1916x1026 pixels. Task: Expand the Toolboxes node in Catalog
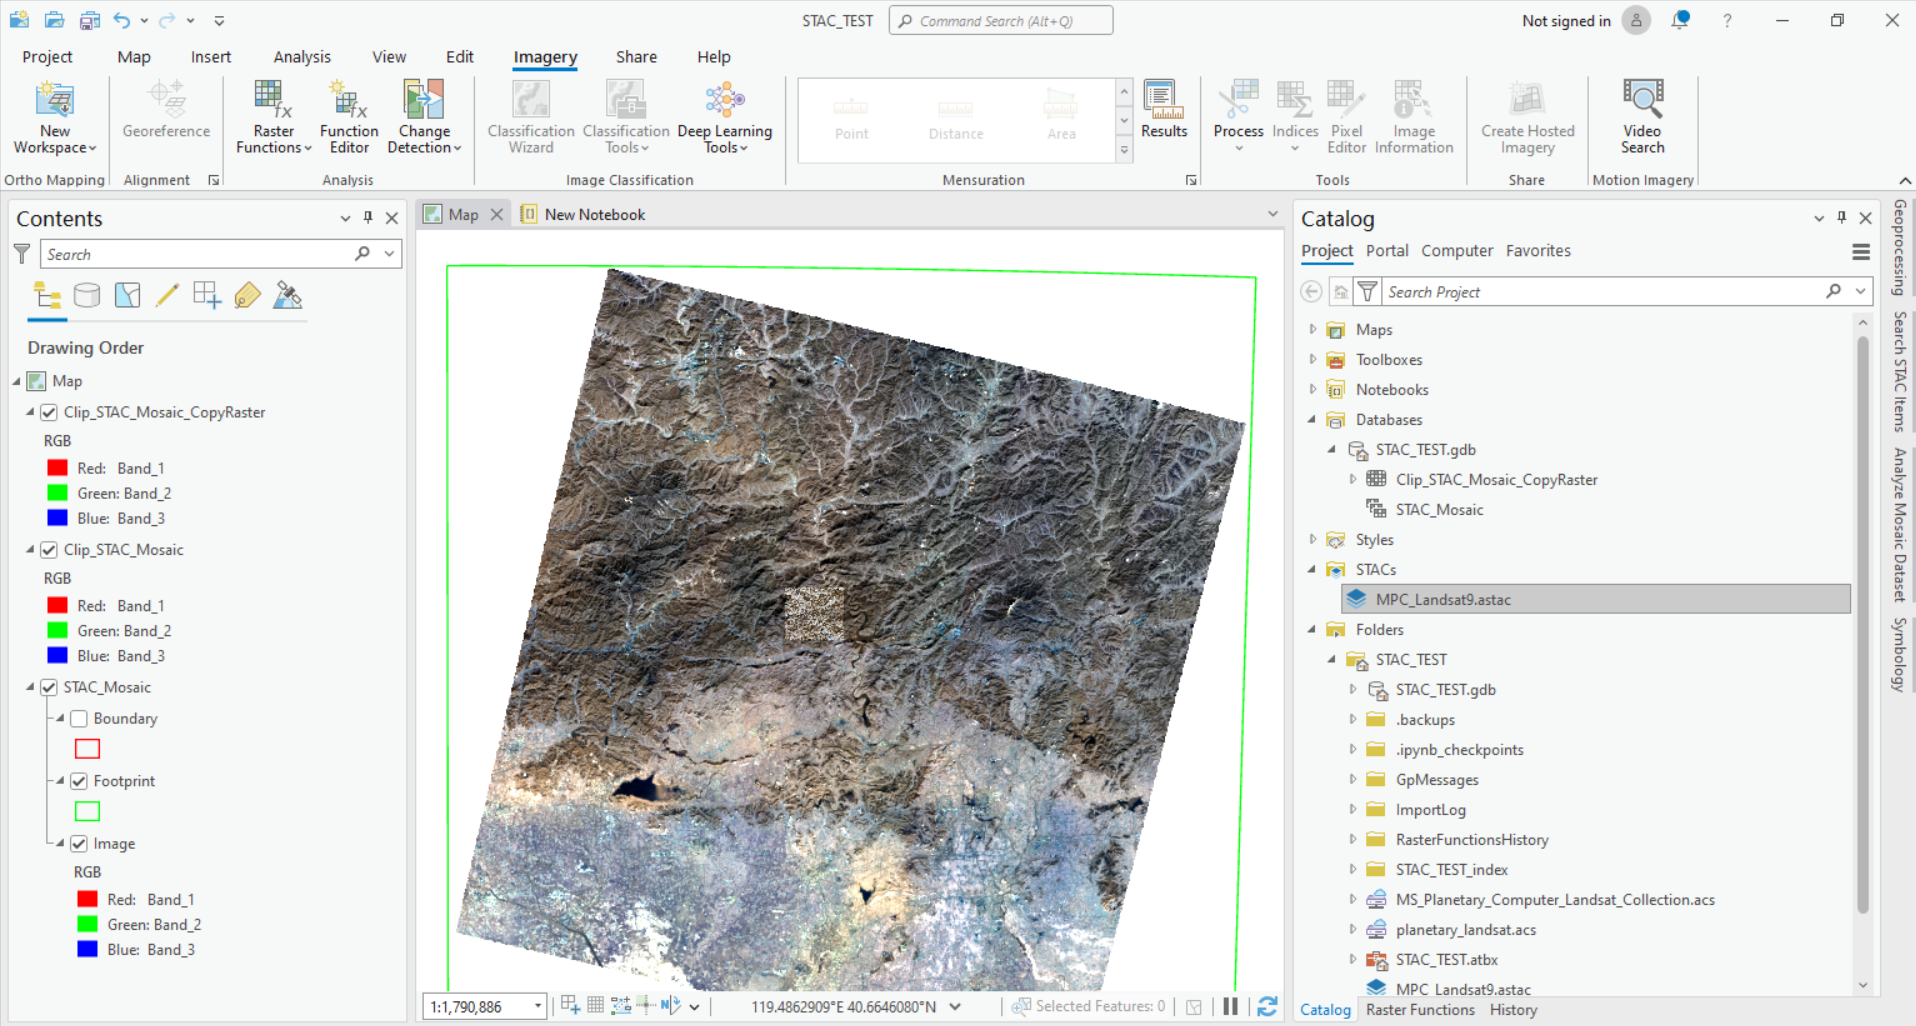[1313, 359]
